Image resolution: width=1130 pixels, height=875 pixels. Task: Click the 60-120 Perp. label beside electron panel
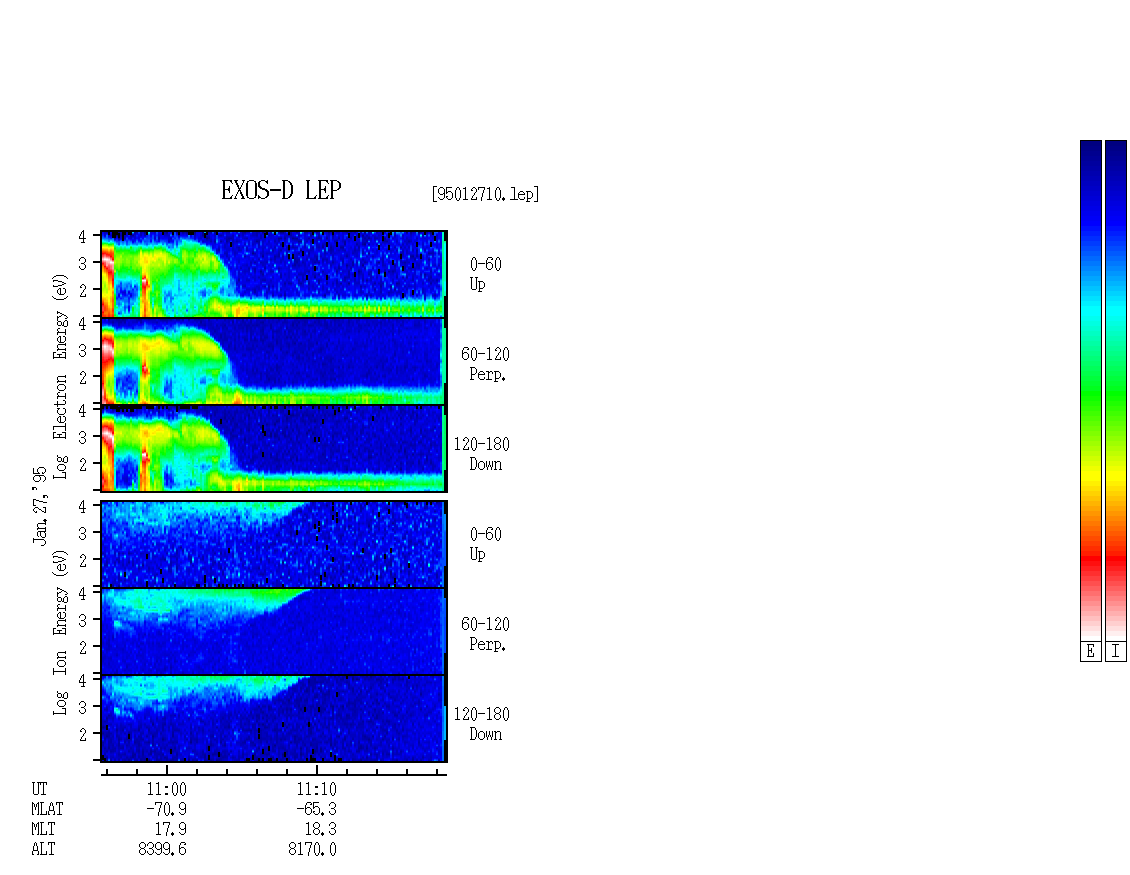point(485,364)
